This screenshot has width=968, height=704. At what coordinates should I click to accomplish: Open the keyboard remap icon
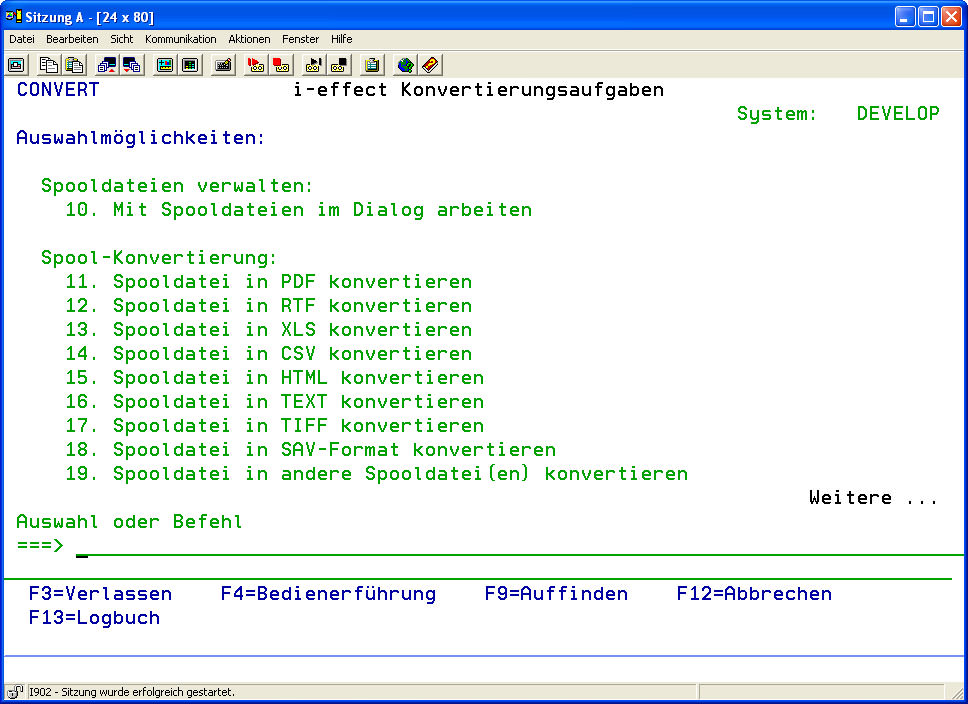[x=223, y=65]
